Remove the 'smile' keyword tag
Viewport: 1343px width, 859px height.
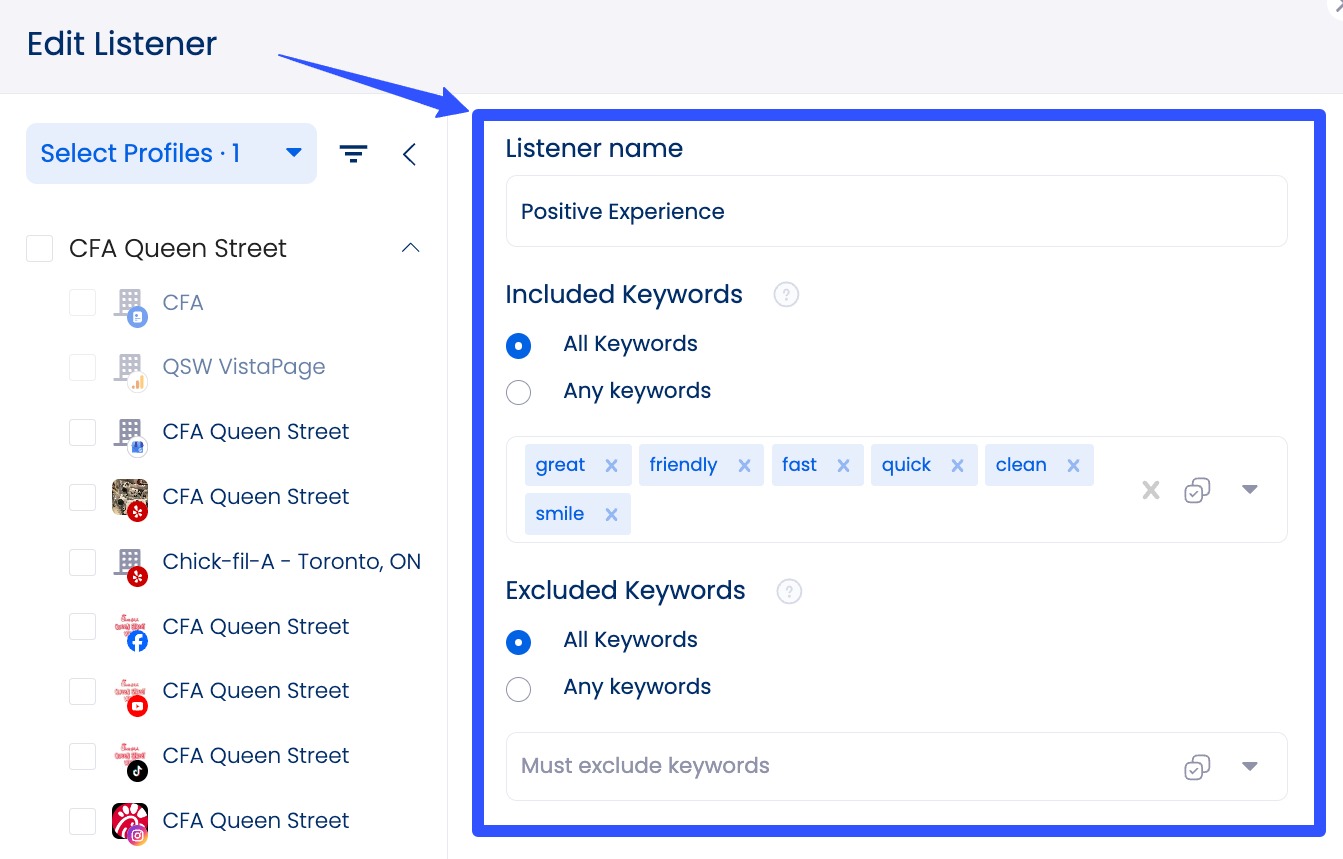[611, 515]
